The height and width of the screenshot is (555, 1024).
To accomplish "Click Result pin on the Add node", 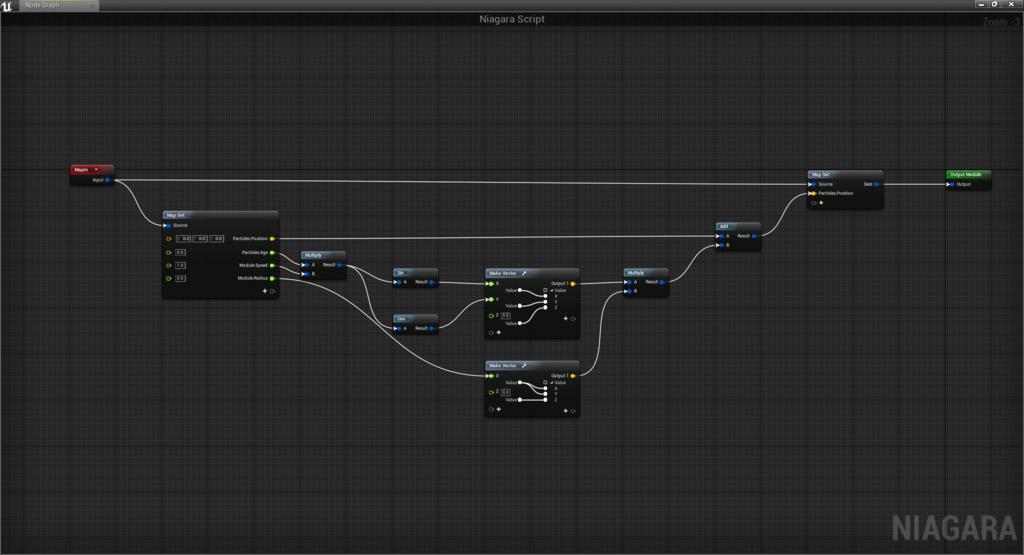I will [x=754, y=236].
